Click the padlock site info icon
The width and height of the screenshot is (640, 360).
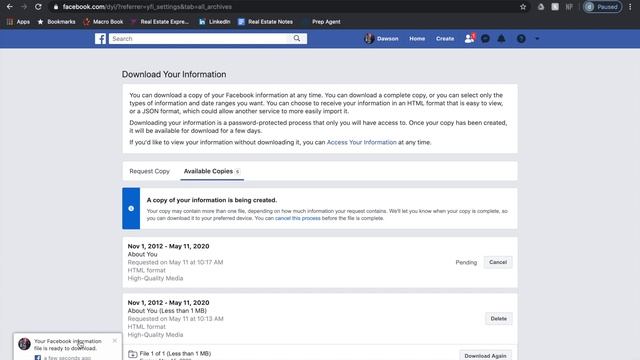[56, 7]
